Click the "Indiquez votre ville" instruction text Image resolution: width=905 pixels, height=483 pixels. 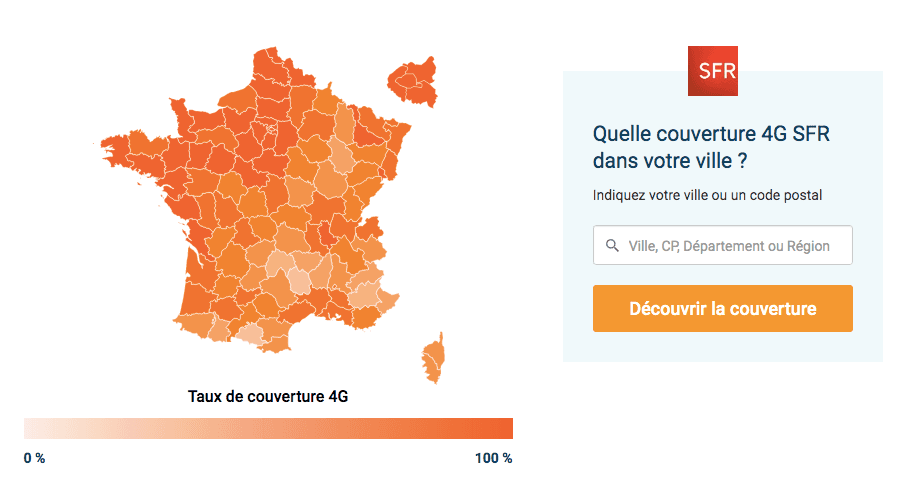[707, 195]
